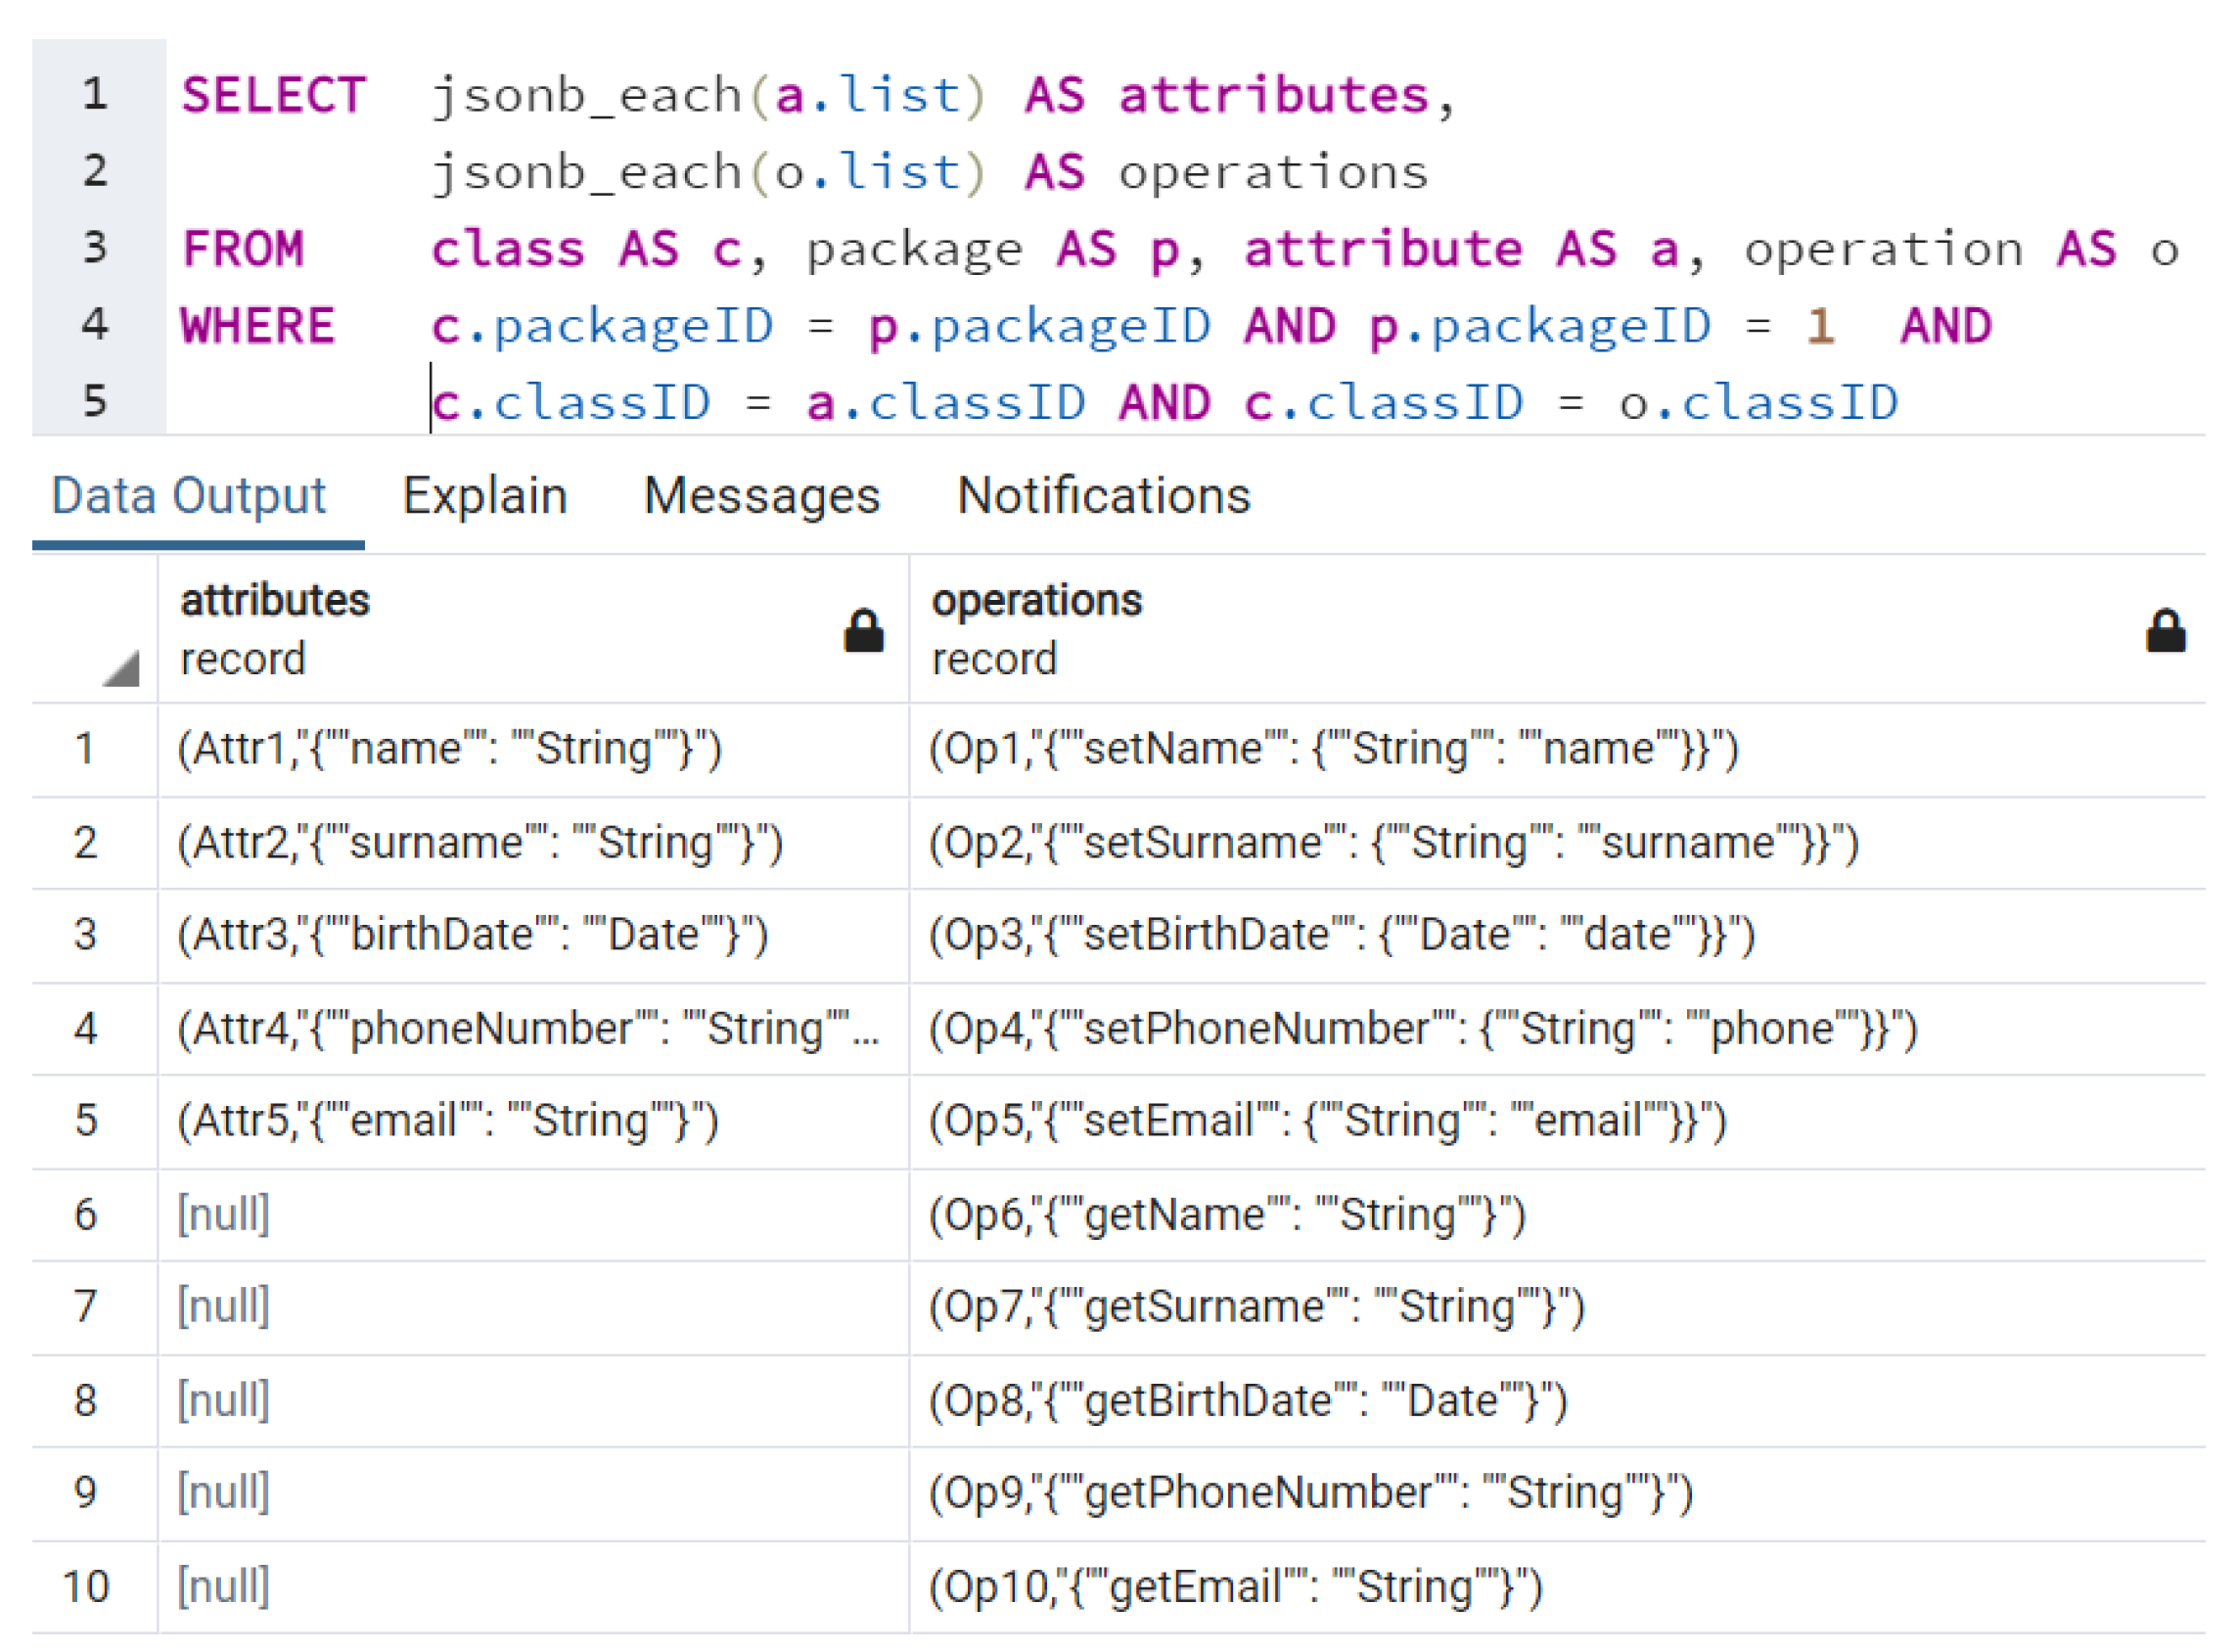Click the lock icon in attributes column
This screenshot has height=1652, width=2237.
tap(864, 632)
